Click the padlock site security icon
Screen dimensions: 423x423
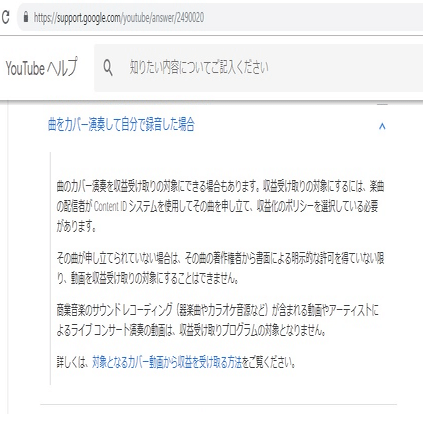tap(26, 17)
